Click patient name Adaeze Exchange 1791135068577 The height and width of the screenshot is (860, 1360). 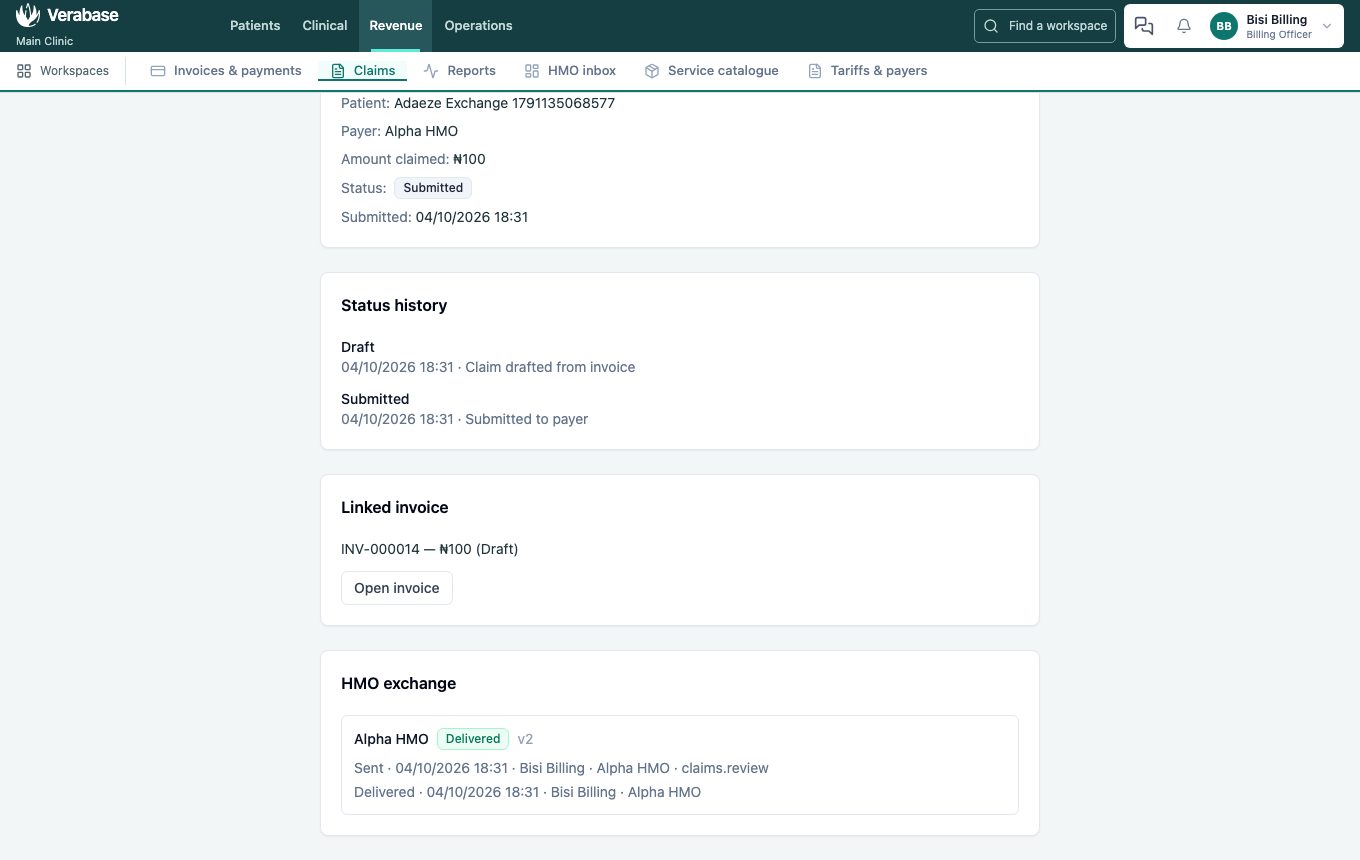[x=504, y=103]
